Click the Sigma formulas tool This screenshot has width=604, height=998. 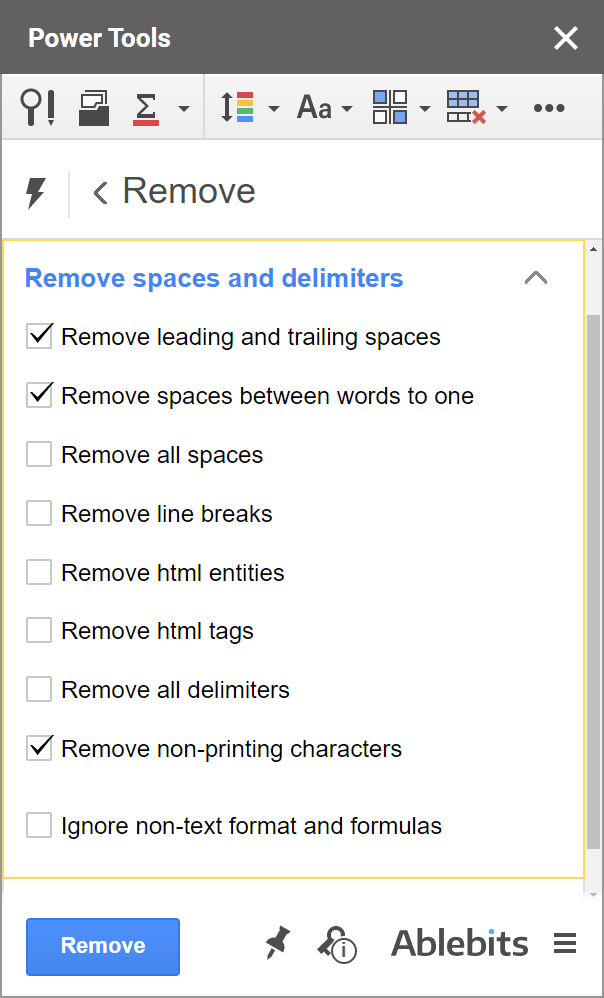[146, 107]
